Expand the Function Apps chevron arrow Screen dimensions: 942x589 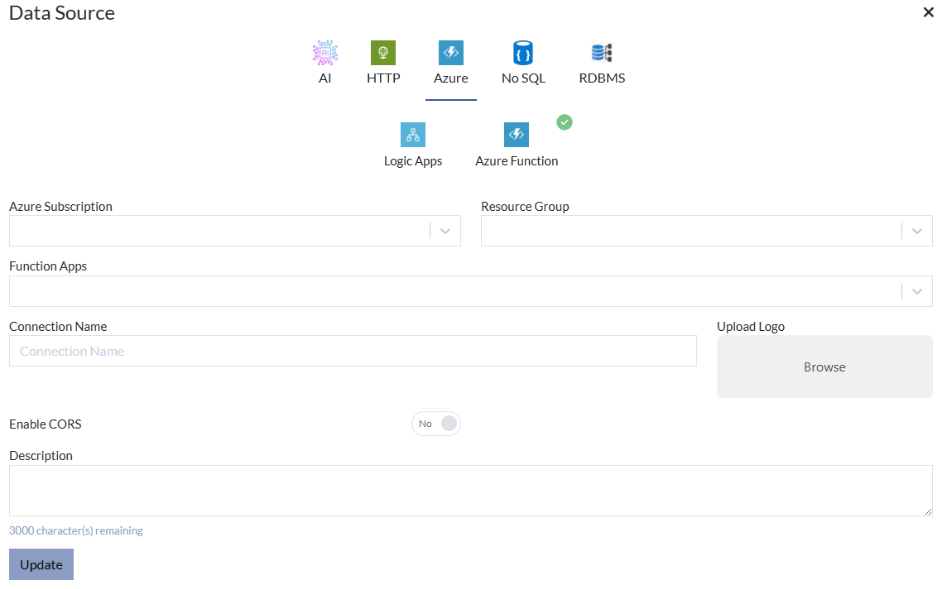(917, 291)
